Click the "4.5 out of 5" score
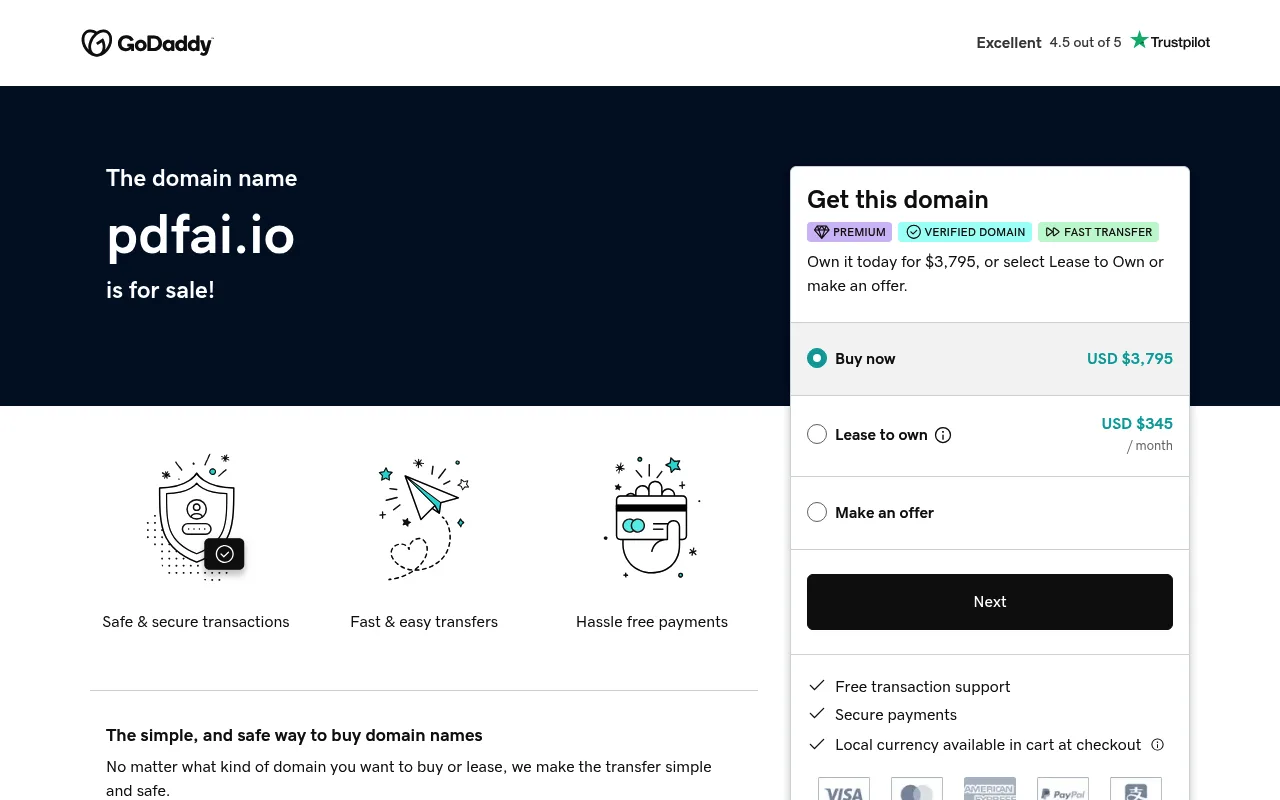 [1085, 42]
